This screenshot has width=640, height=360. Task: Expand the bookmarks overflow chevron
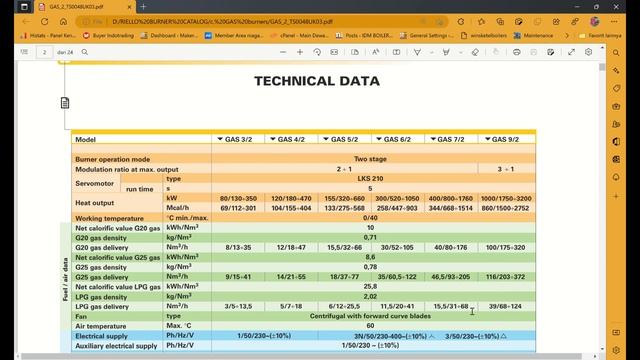567,36
